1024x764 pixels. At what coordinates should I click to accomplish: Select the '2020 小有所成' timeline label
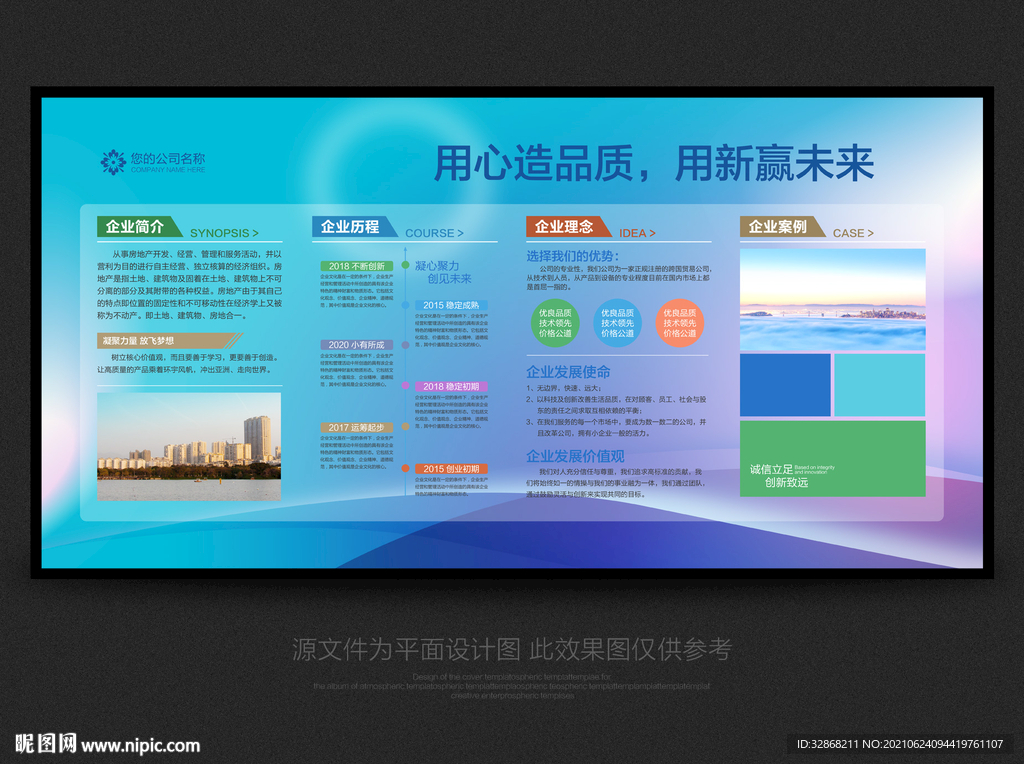click(x=357, y=345)
